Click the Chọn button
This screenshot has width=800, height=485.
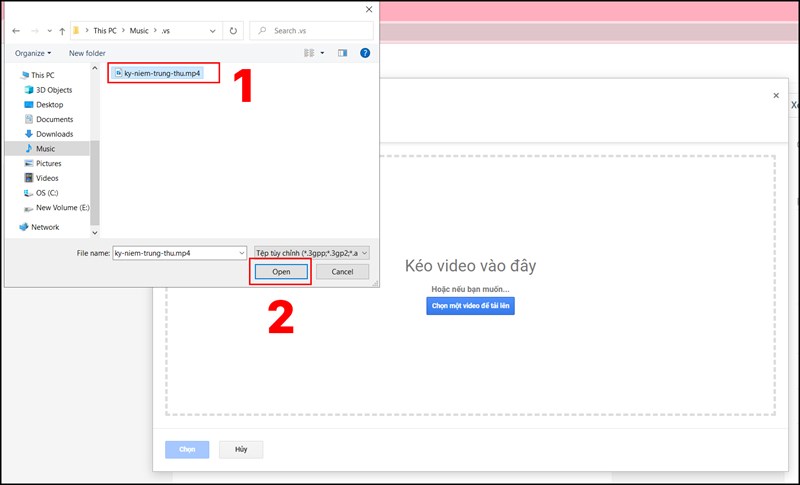[x=187, y=449]
